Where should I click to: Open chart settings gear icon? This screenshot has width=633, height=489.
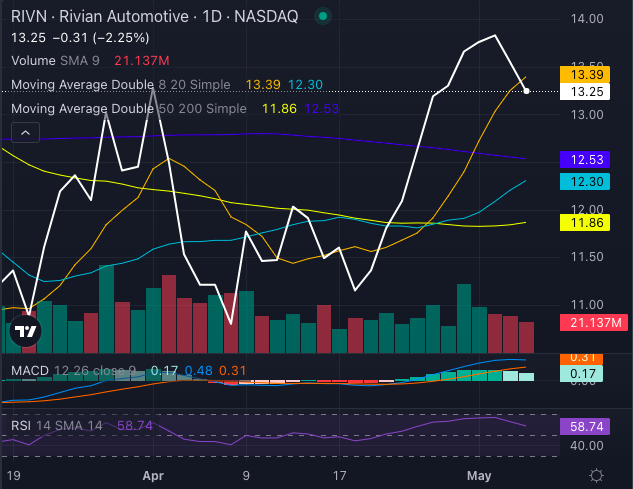tap(596, 475)
